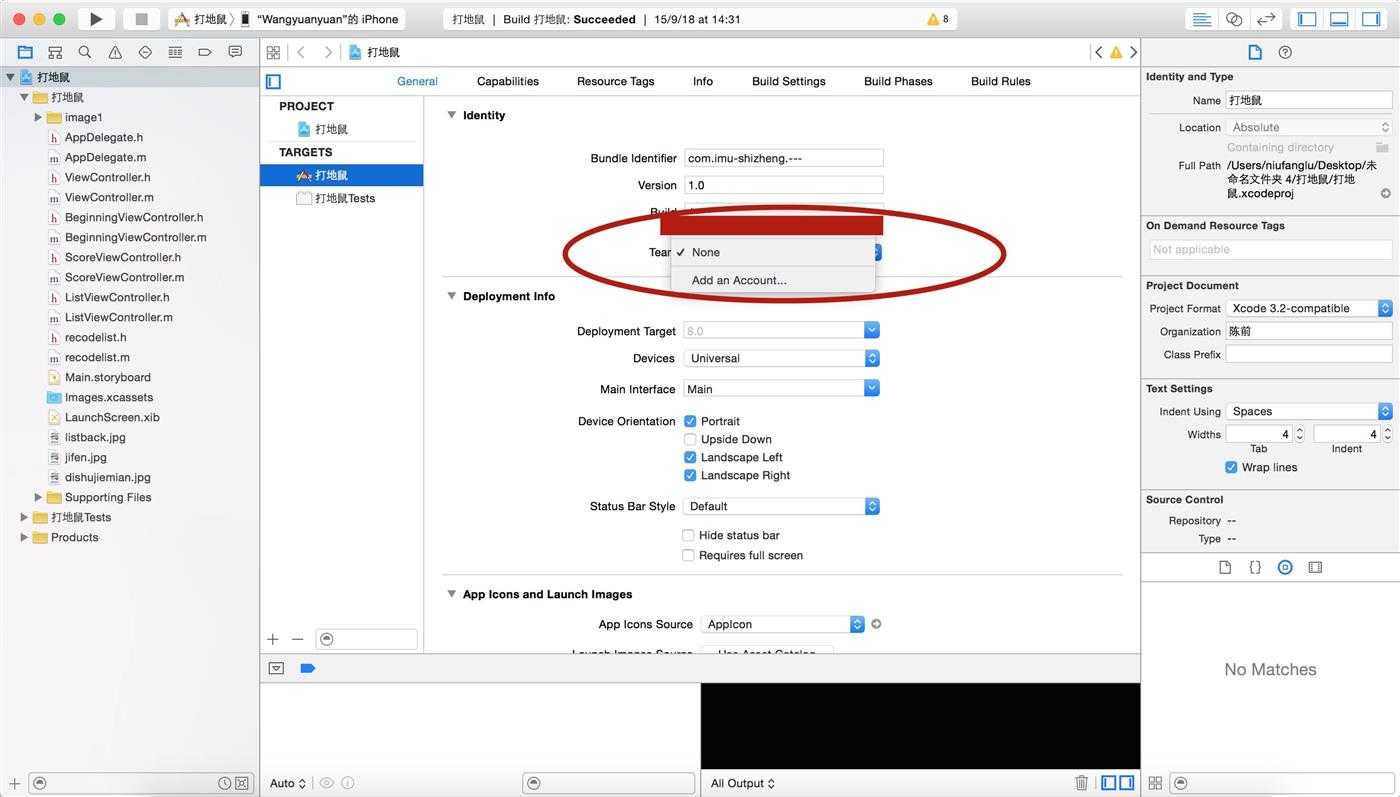Toggle Landscape Left orientation

689,457
